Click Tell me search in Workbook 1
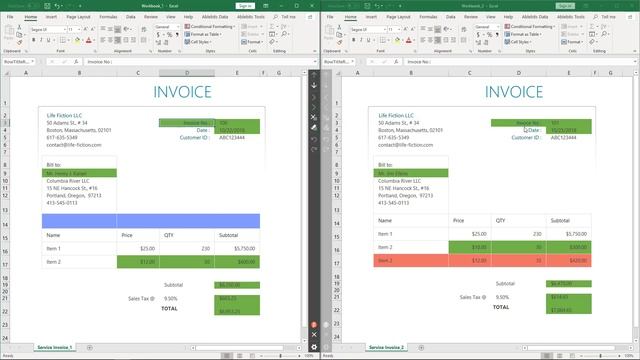 click(285, 17)
